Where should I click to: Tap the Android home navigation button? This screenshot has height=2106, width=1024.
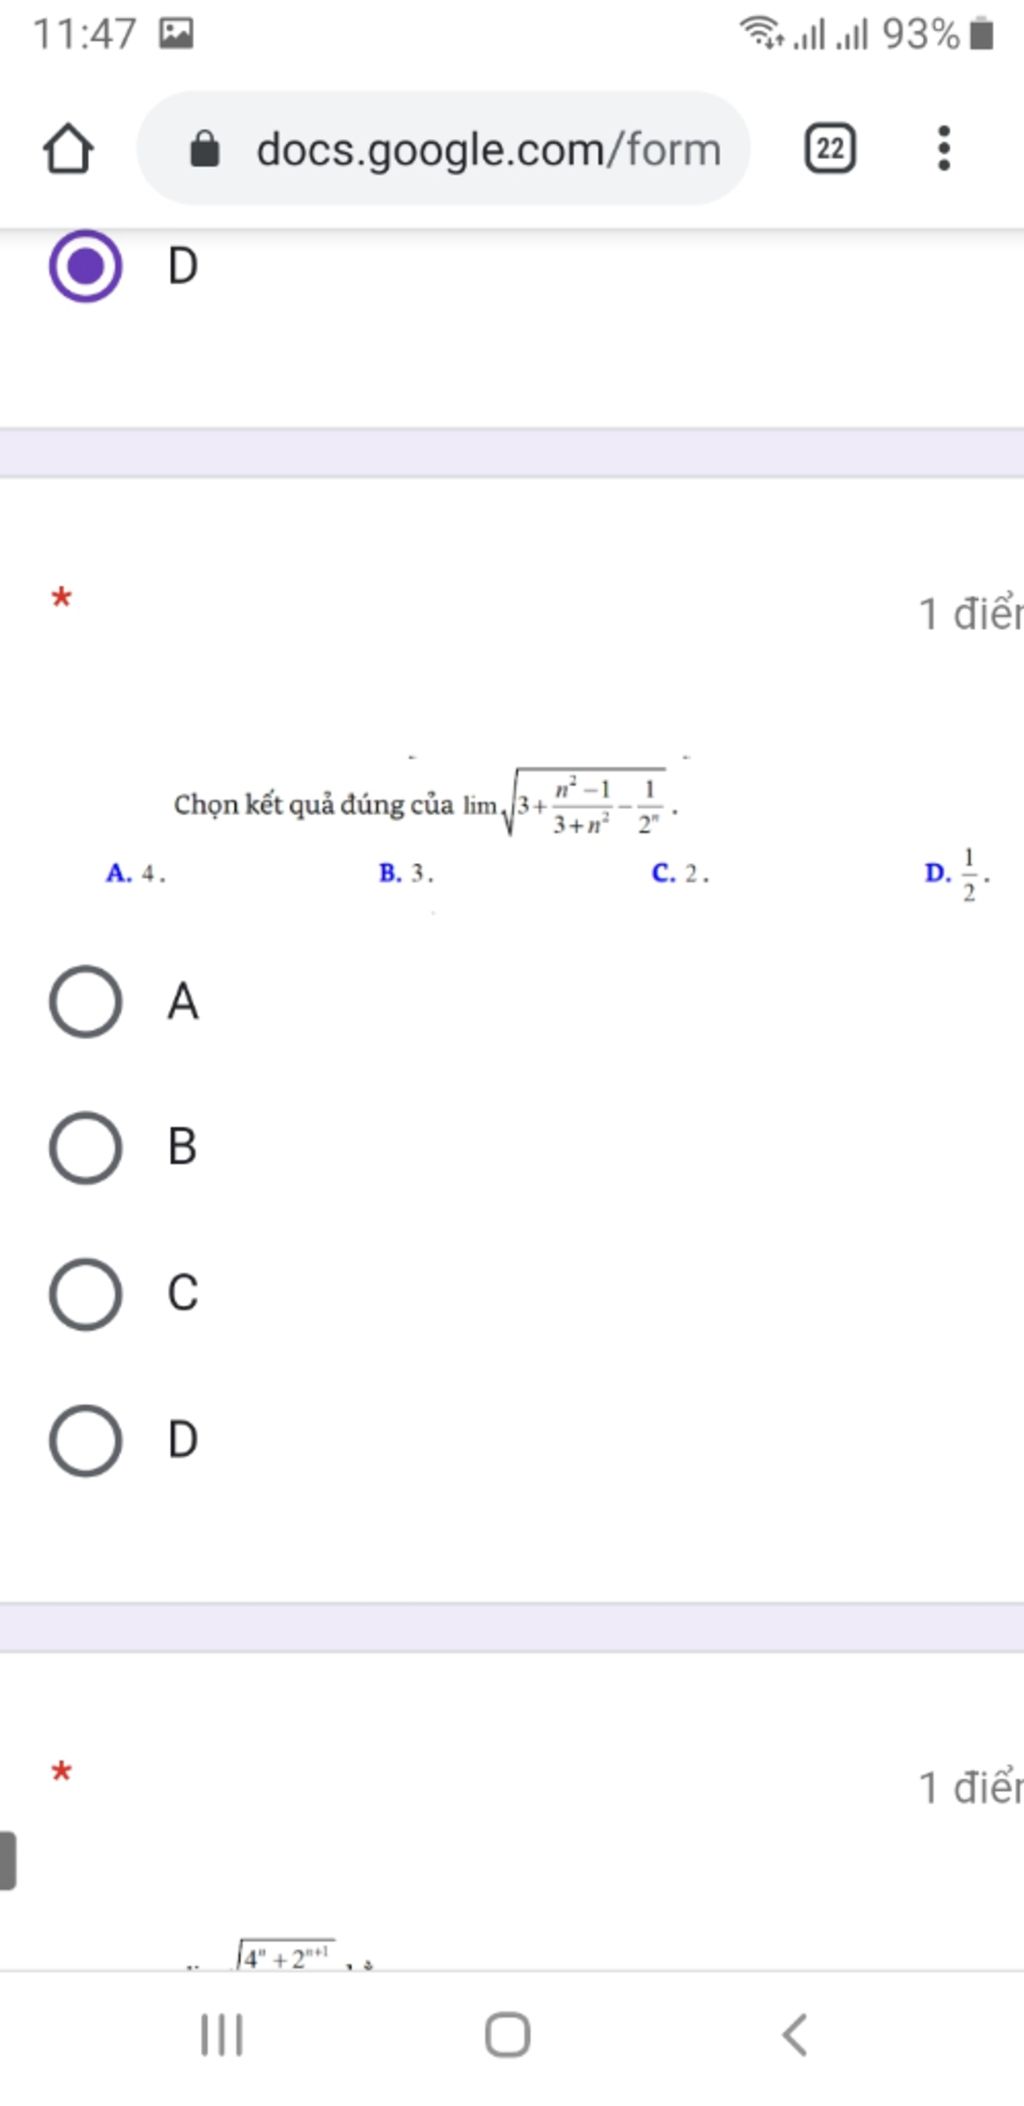pyautogui.click(x=507, y=2034)
